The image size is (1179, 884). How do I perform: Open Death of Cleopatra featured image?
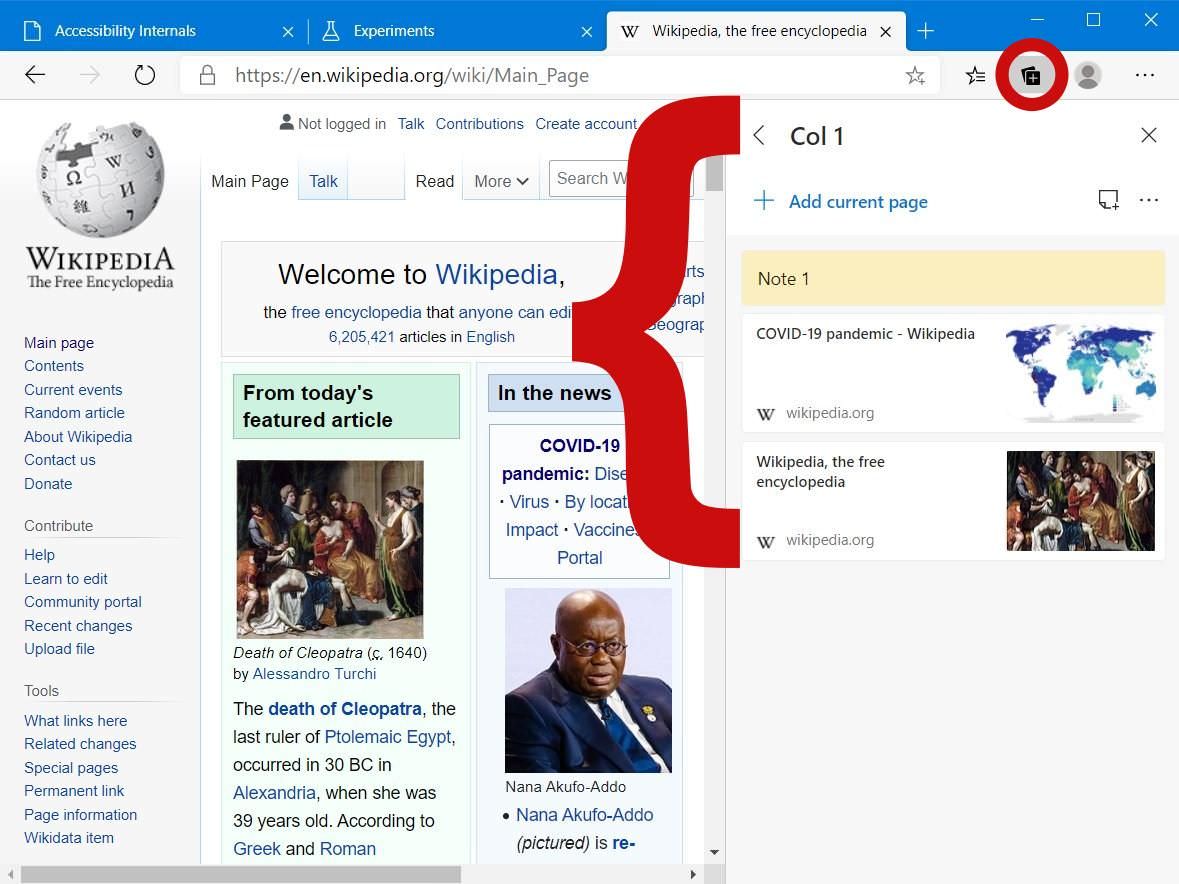(330, 549)
